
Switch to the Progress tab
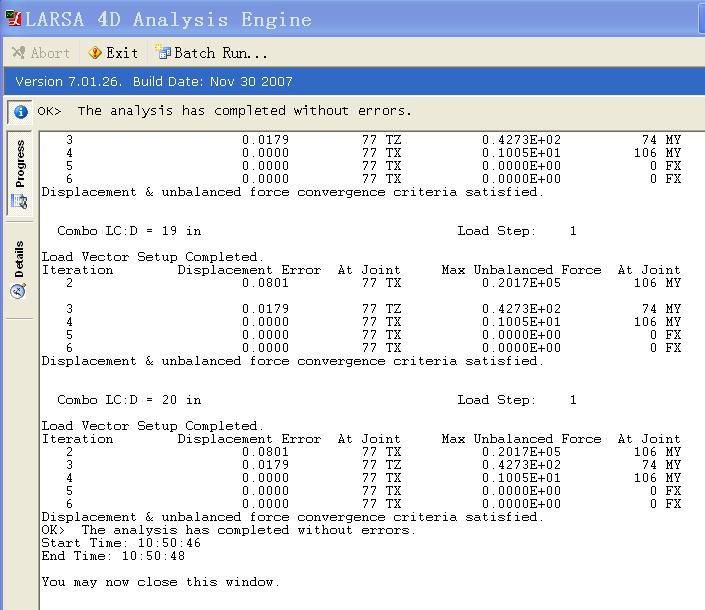click(x=20, y=174)
